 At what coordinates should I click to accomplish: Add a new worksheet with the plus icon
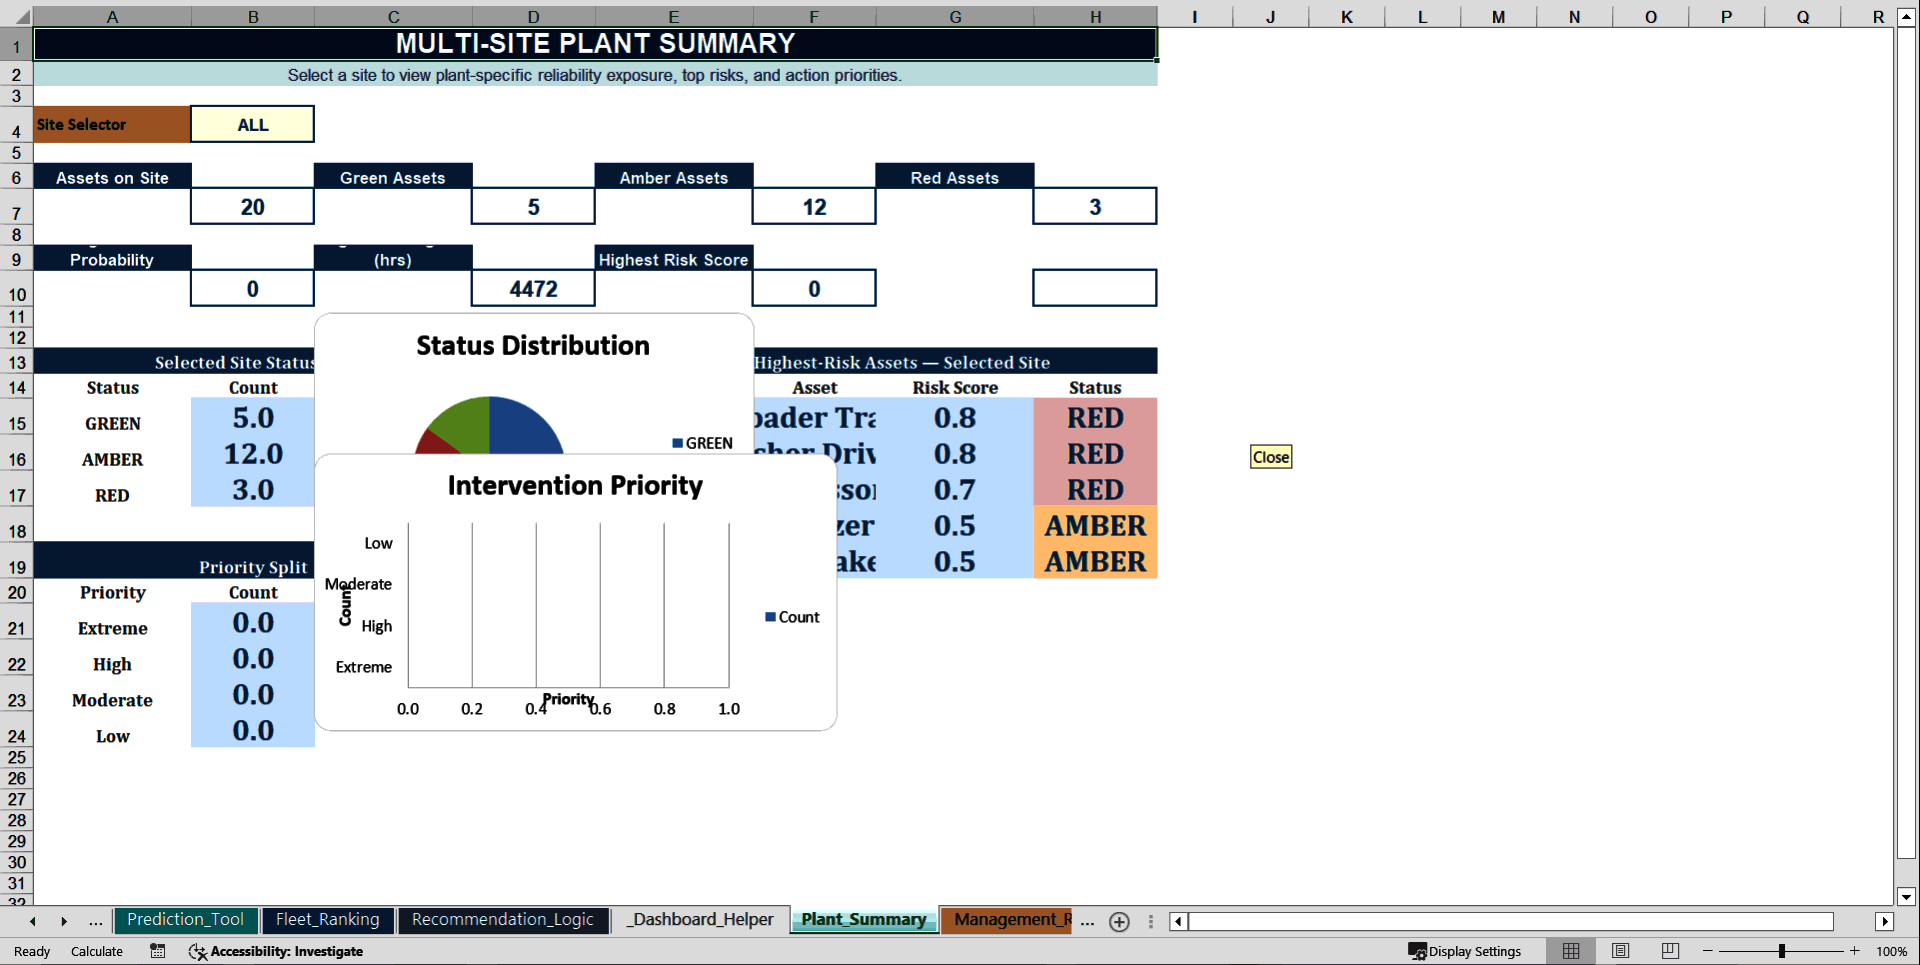1119,922
